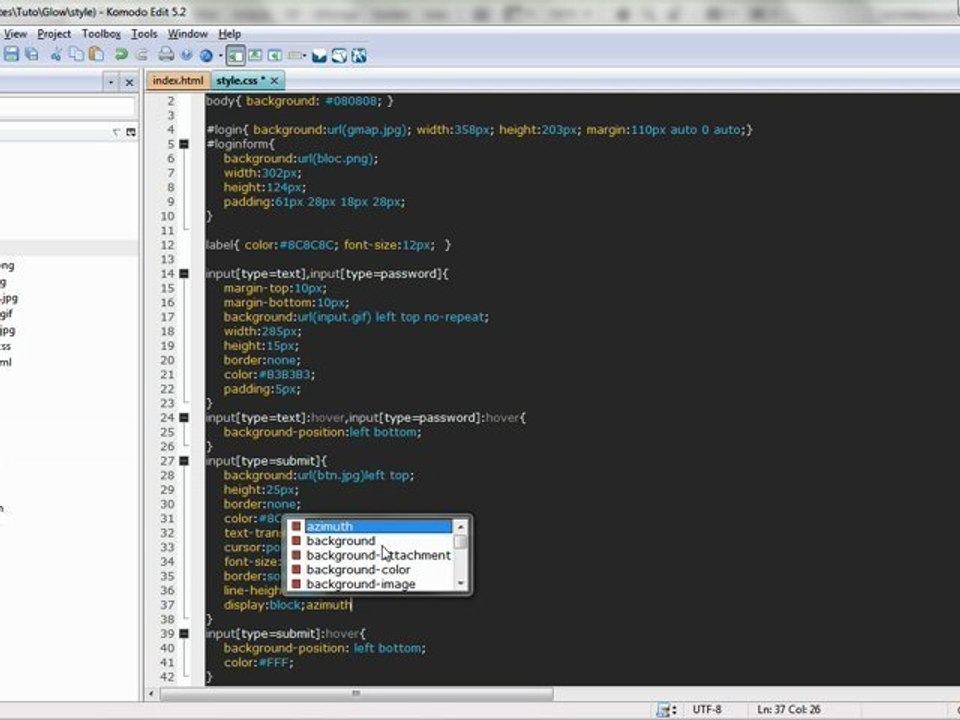Viewport: 960px width, 720px height.
Task: Click url(btn.jpg) on line 28
Action: (331, 476)
